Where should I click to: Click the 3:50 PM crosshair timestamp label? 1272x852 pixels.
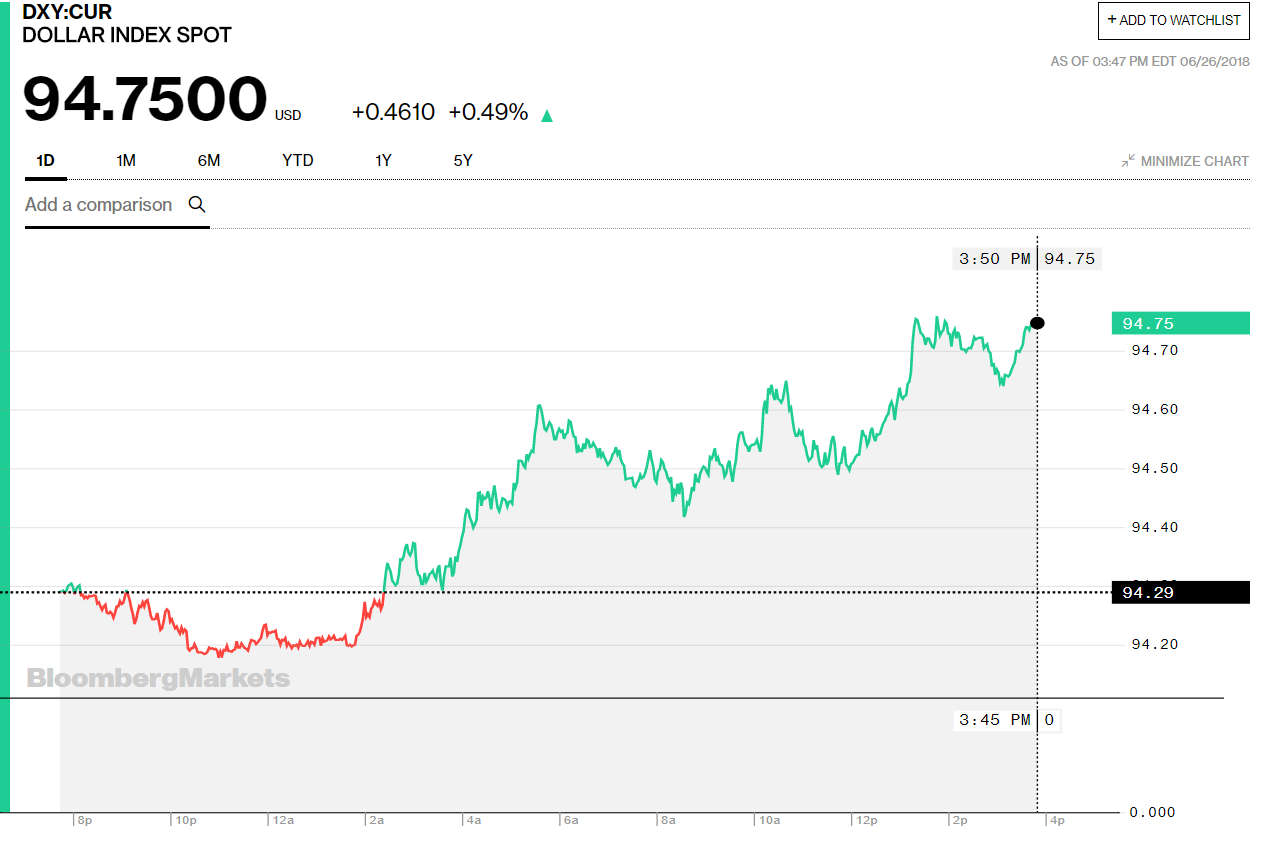click(993, 258)
